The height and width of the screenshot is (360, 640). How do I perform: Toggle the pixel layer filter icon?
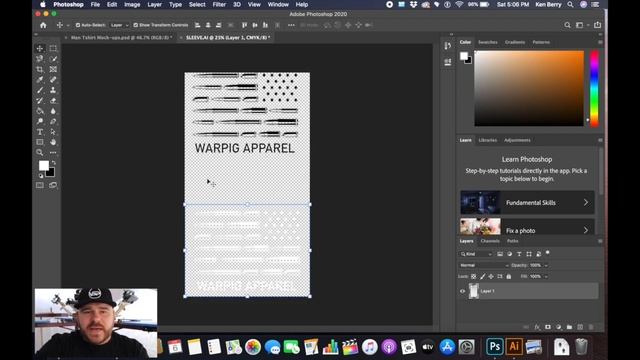[x=500, y=254]
